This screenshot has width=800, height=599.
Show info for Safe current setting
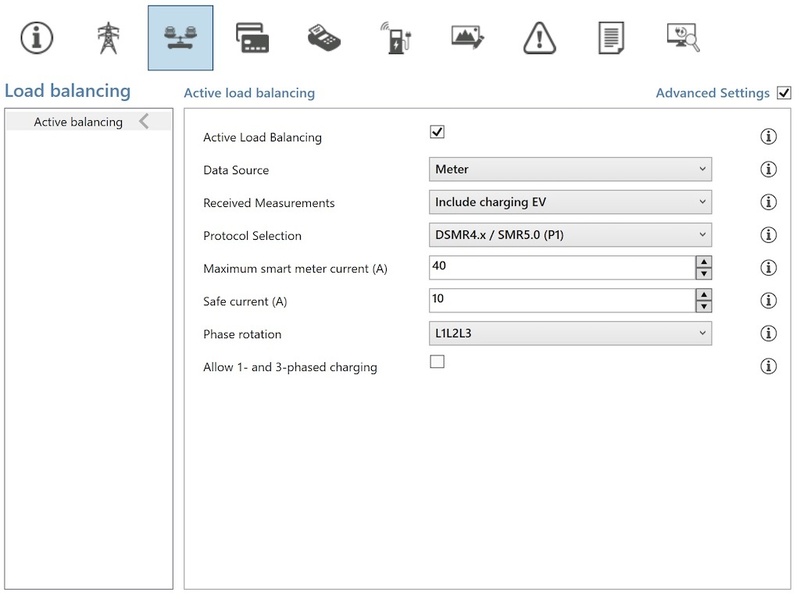(768, 301)
